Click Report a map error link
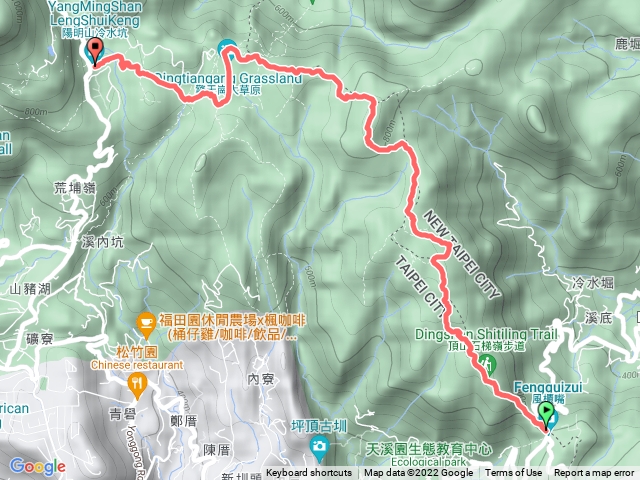The image size is (640, 480). coord(594,473)
